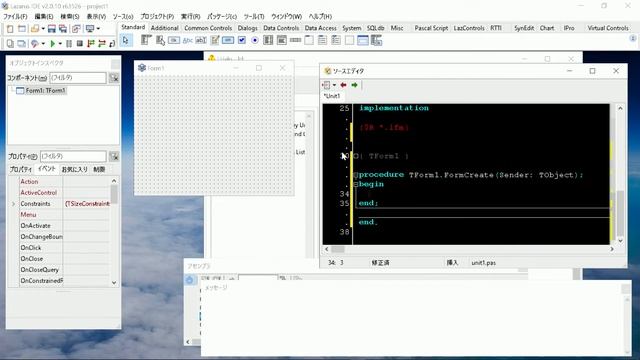Viewport: 640px width, 360px height.
Task: Click the green forward-jump arrow in Source Editor
Action: [354, 85]
